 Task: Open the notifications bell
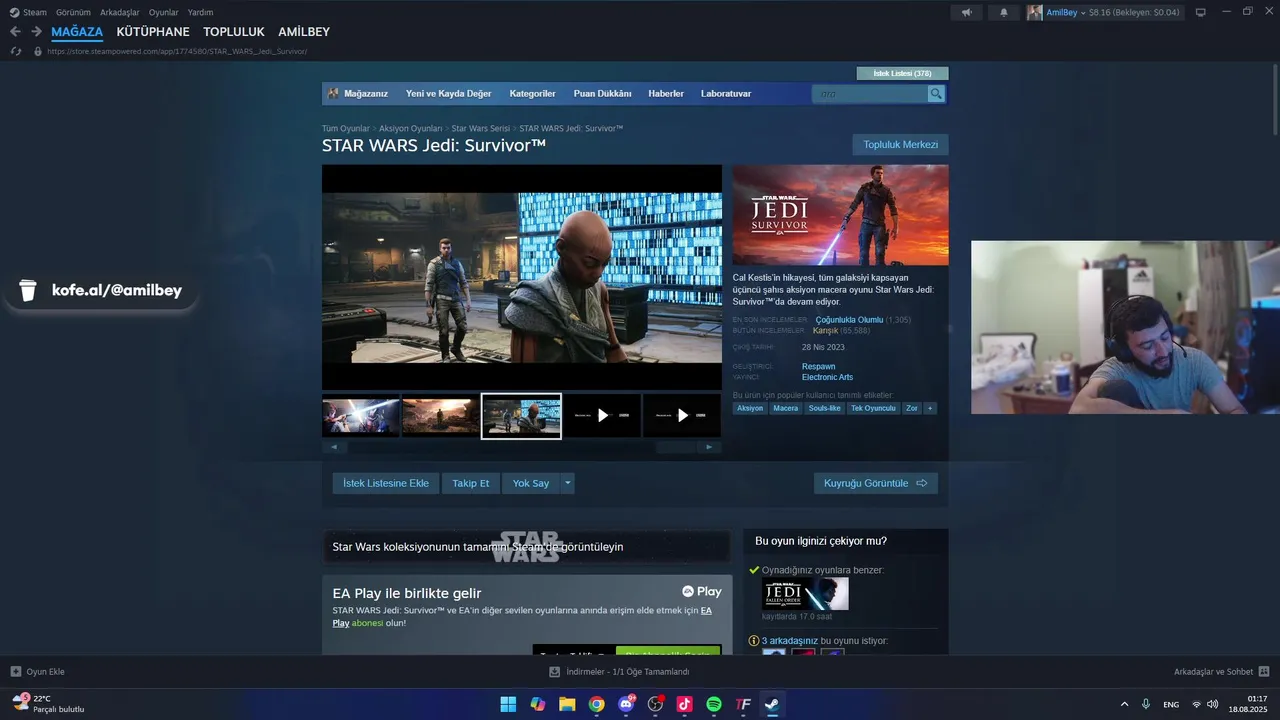(x=1004, y=12)
